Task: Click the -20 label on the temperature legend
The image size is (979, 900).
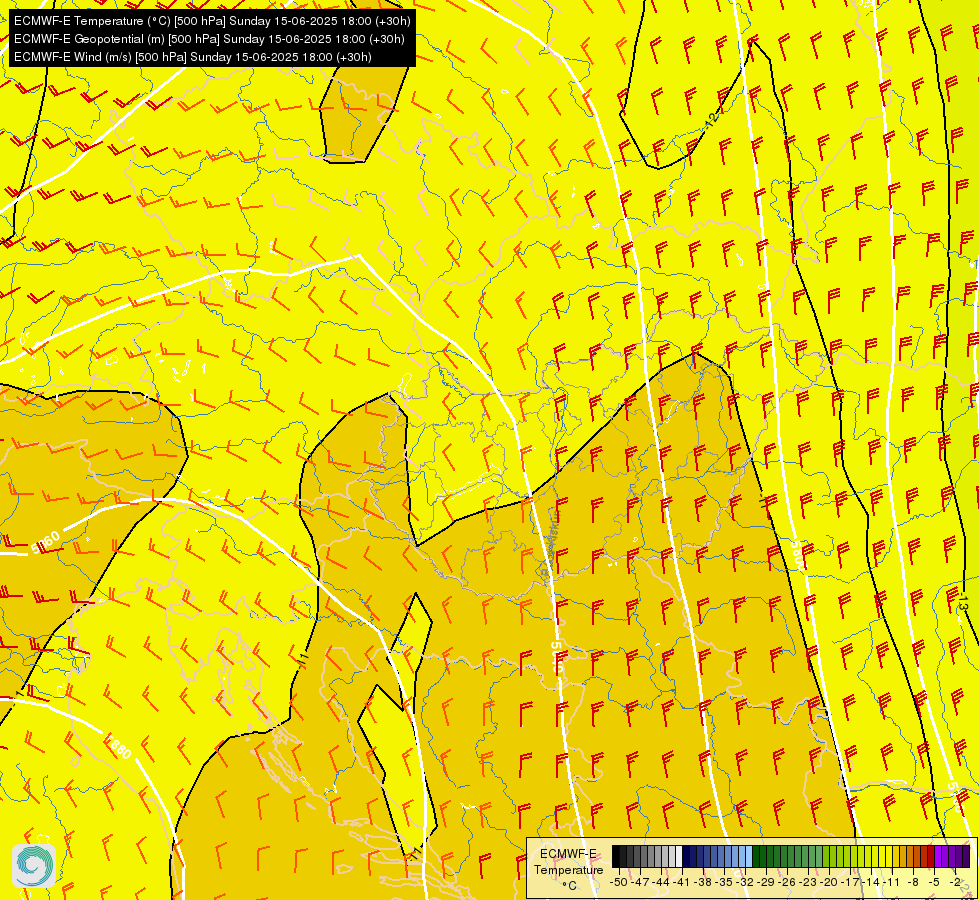Action: pyautogui.click(x=829, y=882)
